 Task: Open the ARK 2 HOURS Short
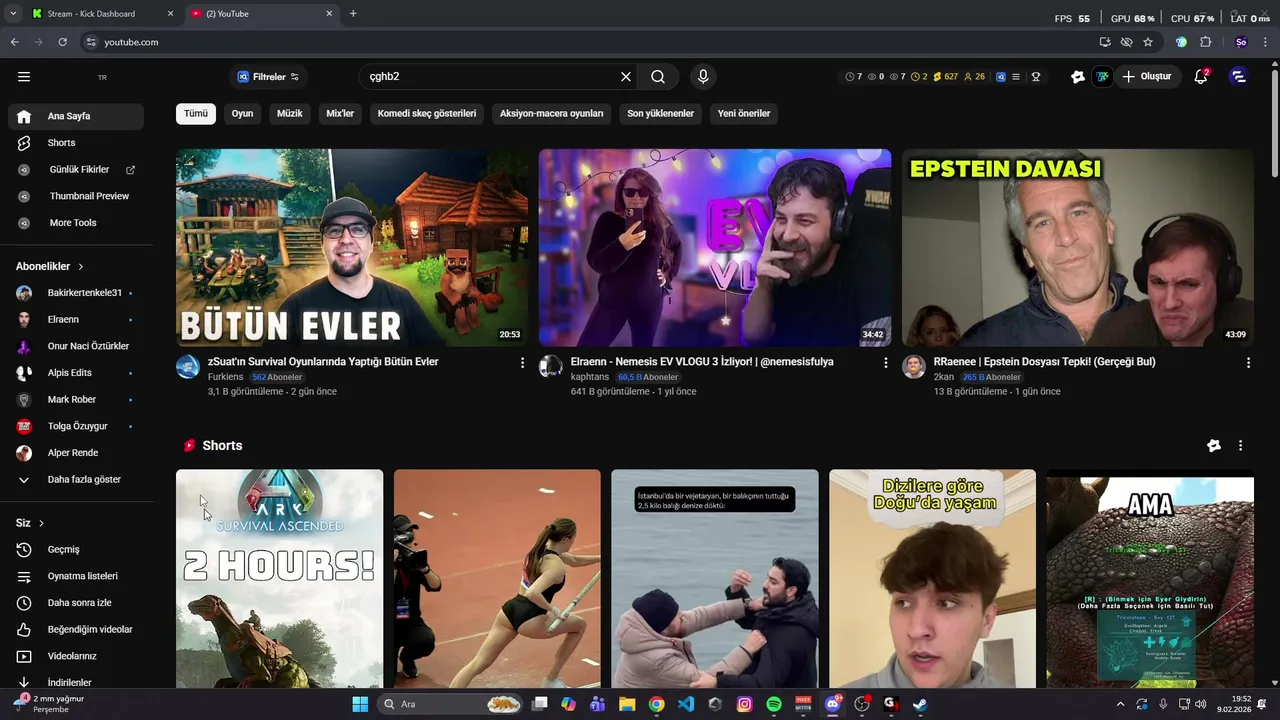[279, 578]
